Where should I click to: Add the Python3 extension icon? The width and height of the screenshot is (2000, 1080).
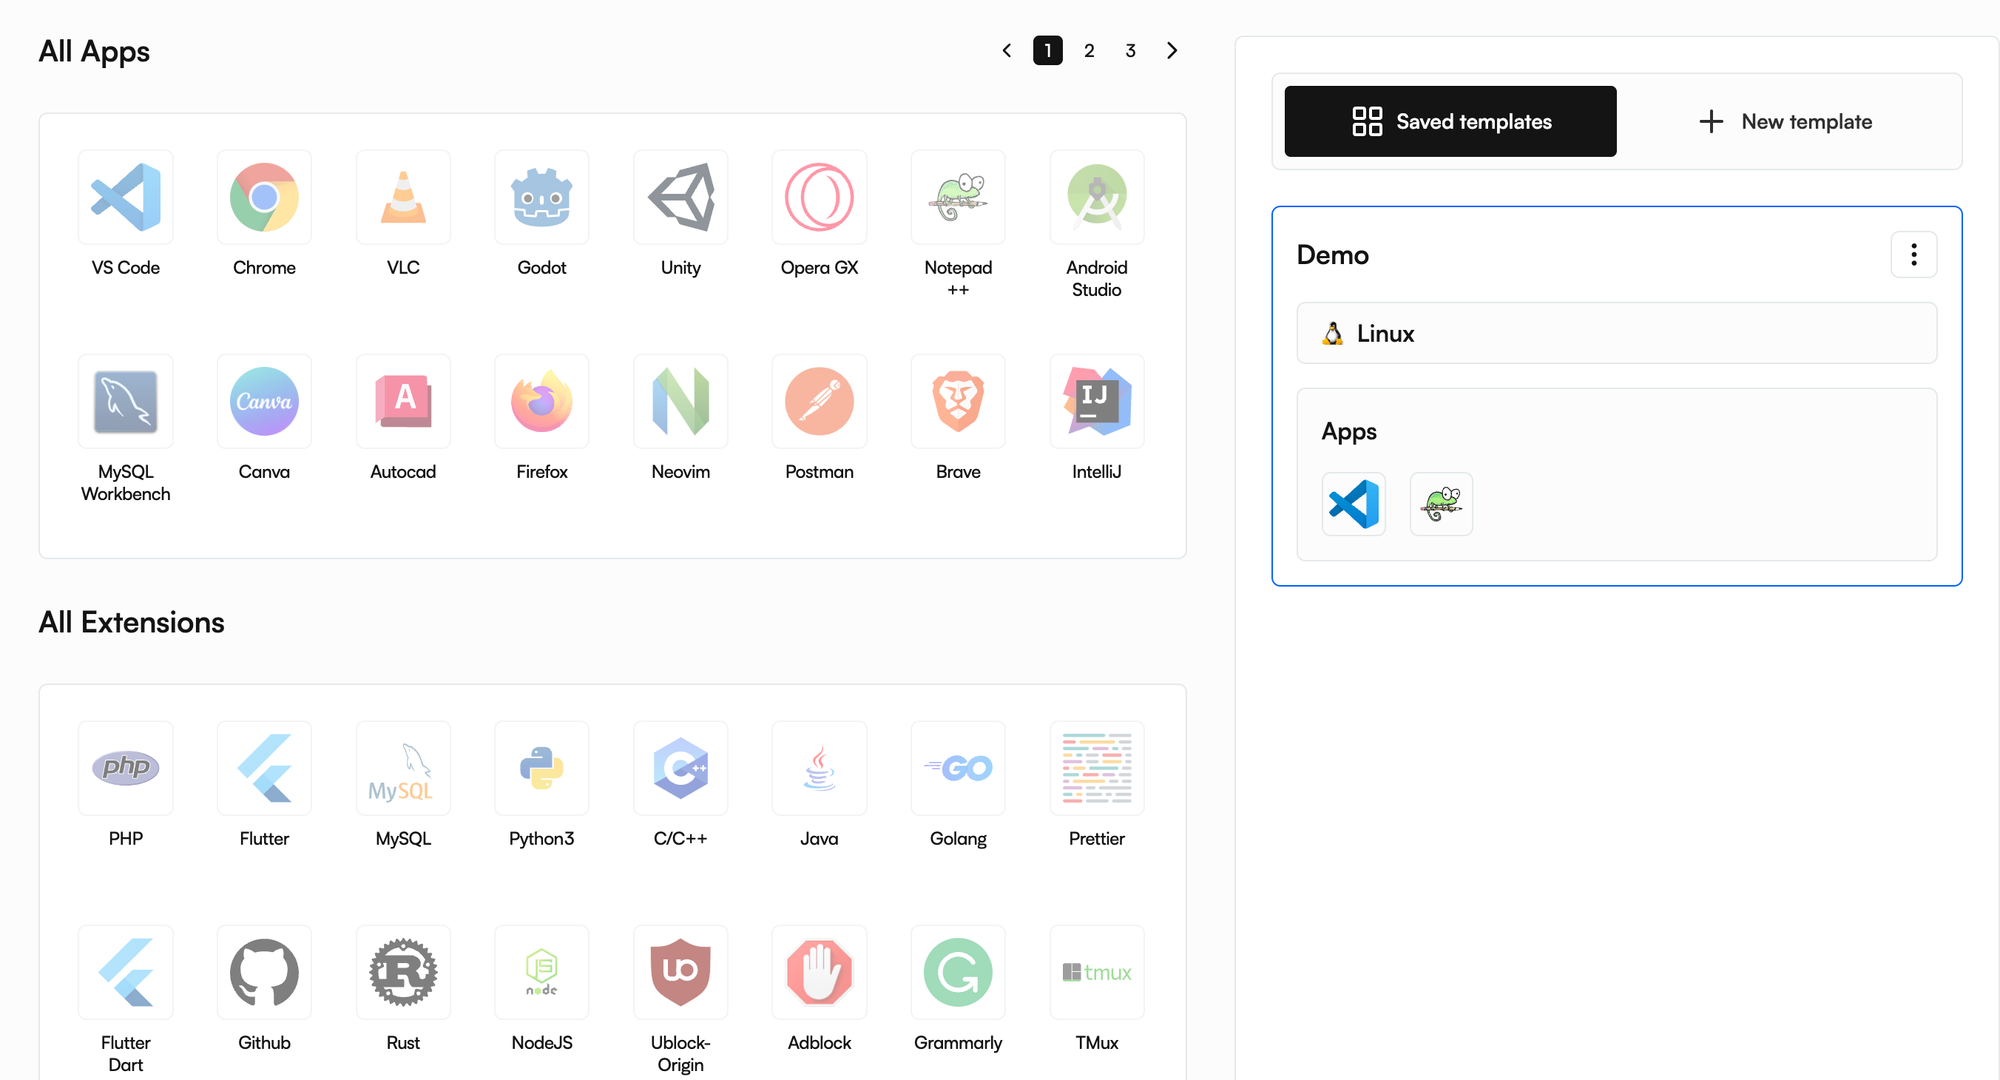pos(542,768)
